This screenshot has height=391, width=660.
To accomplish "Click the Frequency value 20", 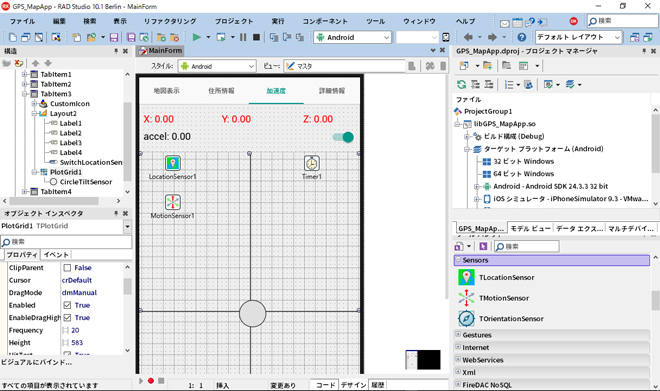I will tap(75, 330).
